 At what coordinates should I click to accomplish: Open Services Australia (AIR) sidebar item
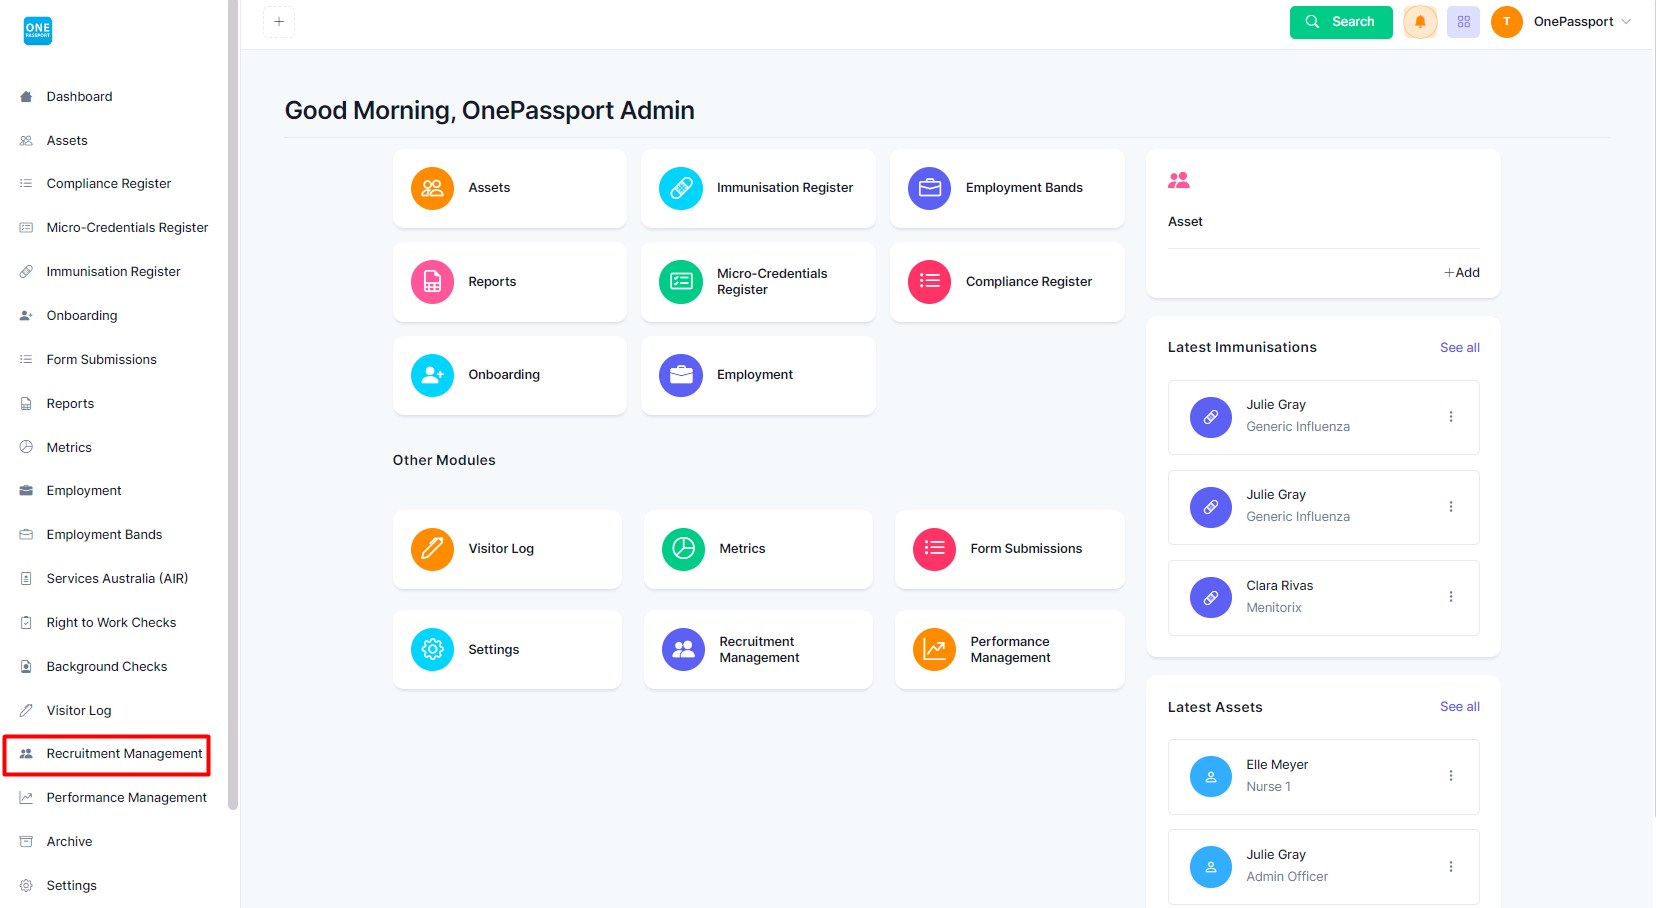point(117,579)
